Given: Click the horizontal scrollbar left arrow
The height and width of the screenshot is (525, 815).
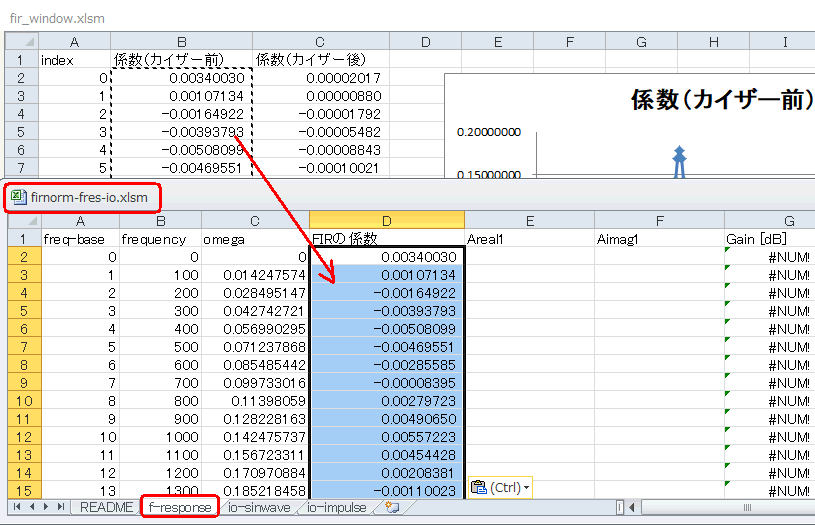Looking at the screenshot, I should (x=632, y=507).
